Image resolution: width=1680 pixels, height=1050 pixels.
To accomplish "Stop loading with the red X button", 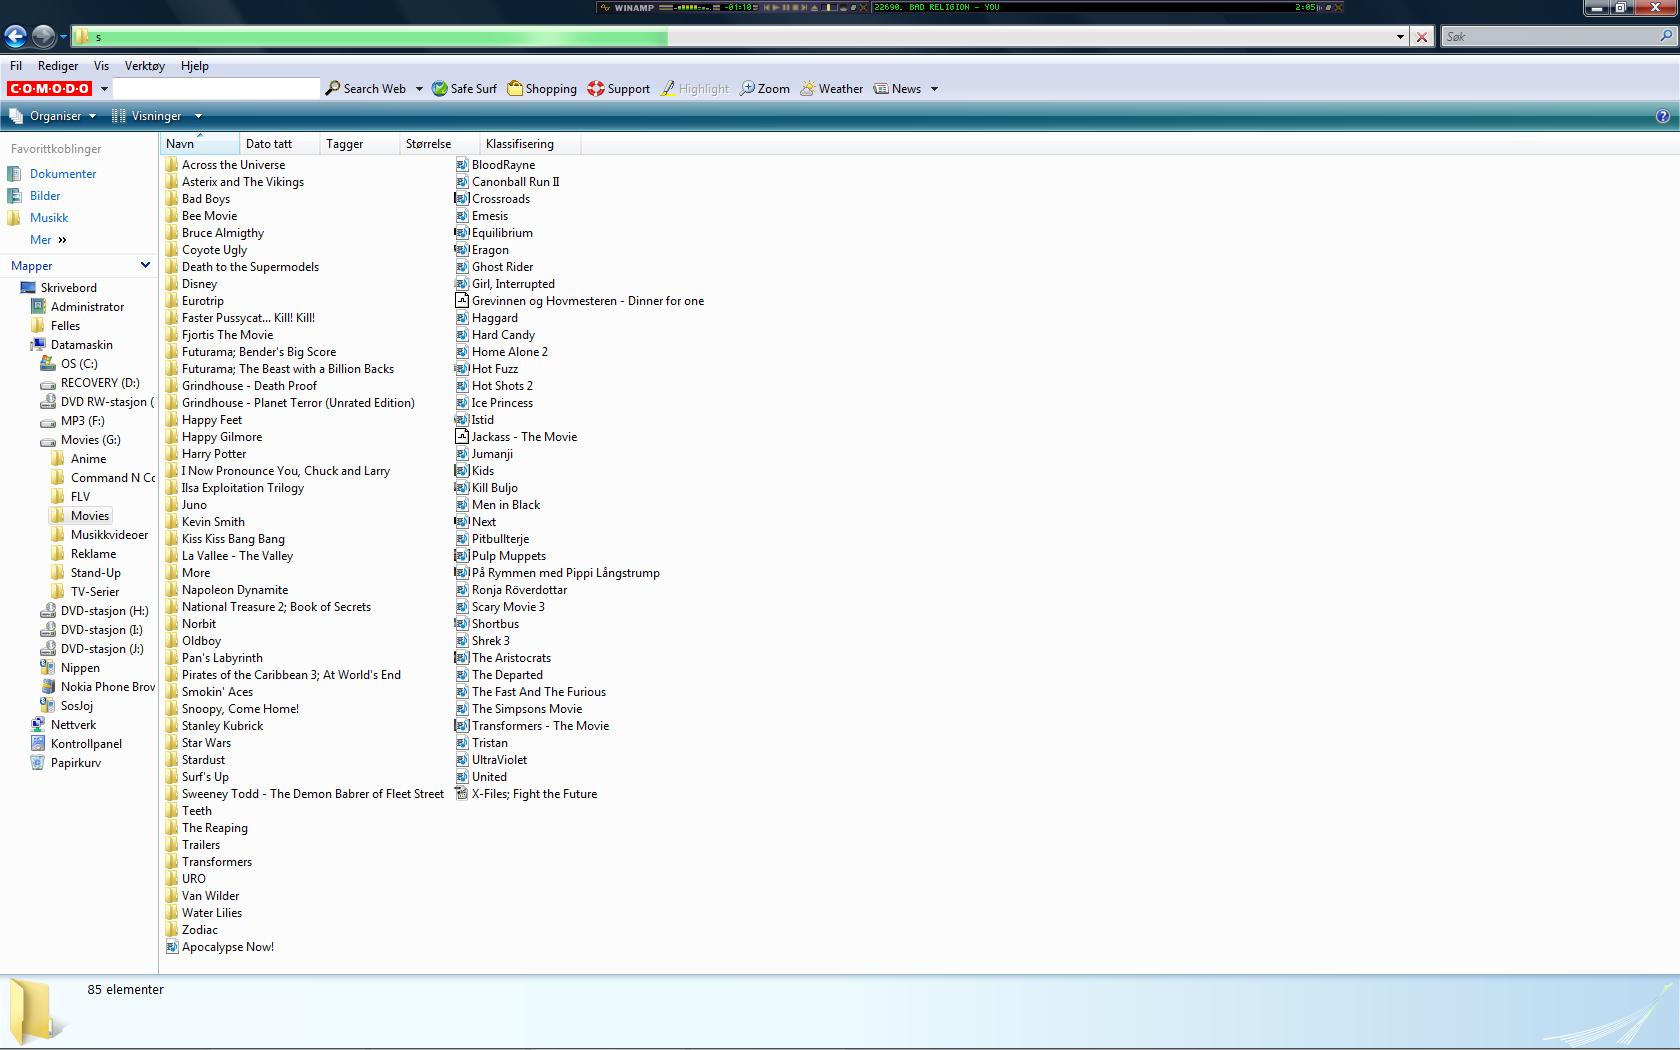I will click(1422, 37).
